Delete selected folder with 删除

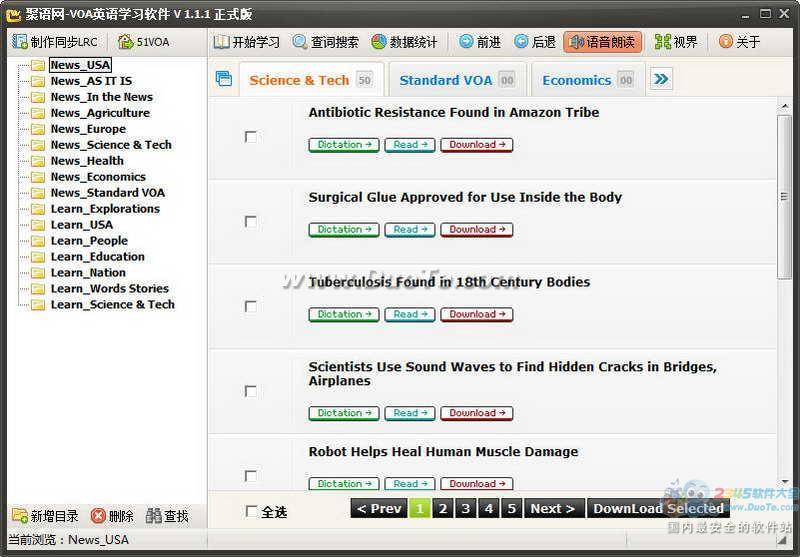112,516
